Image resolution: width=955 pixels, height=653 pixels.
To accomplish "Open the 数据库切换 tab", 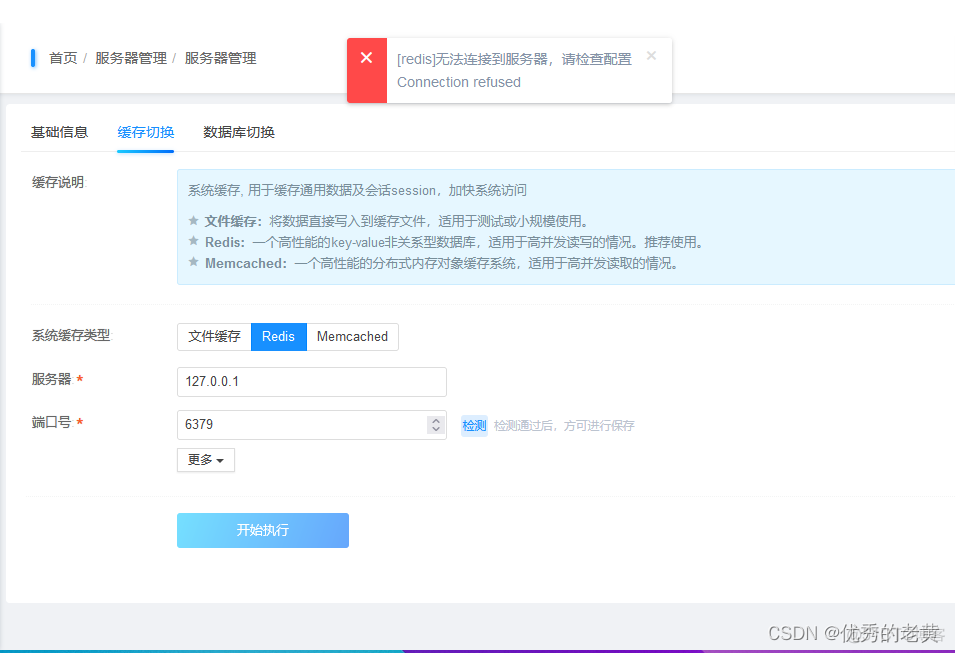I will [239, 132].
